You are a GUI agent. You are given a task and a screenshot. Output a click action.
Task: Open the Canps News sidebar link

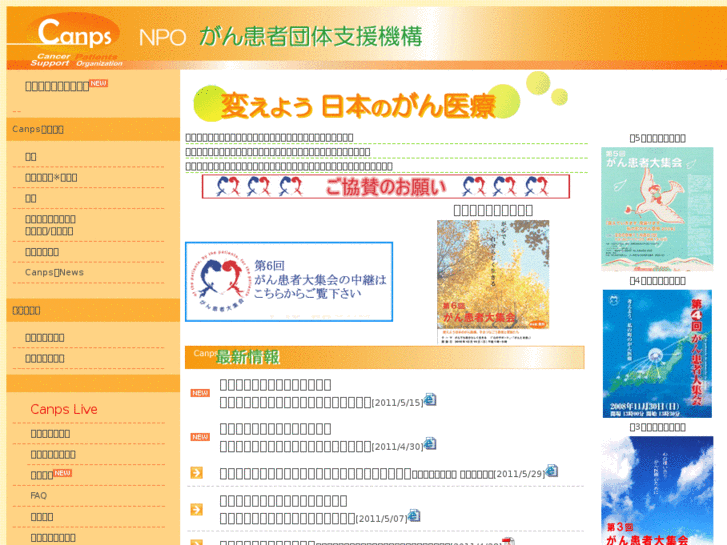tap(54, 272)
